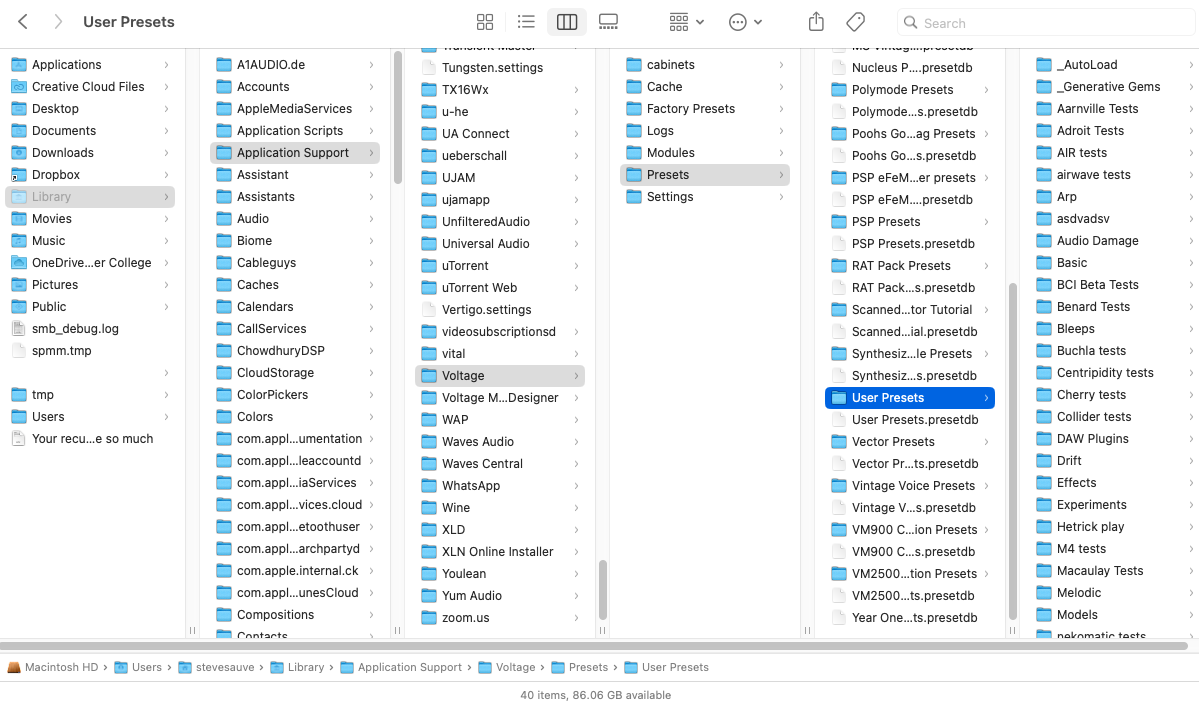Select the Application Support folder
1199x705 pixels.
(295, 153)
